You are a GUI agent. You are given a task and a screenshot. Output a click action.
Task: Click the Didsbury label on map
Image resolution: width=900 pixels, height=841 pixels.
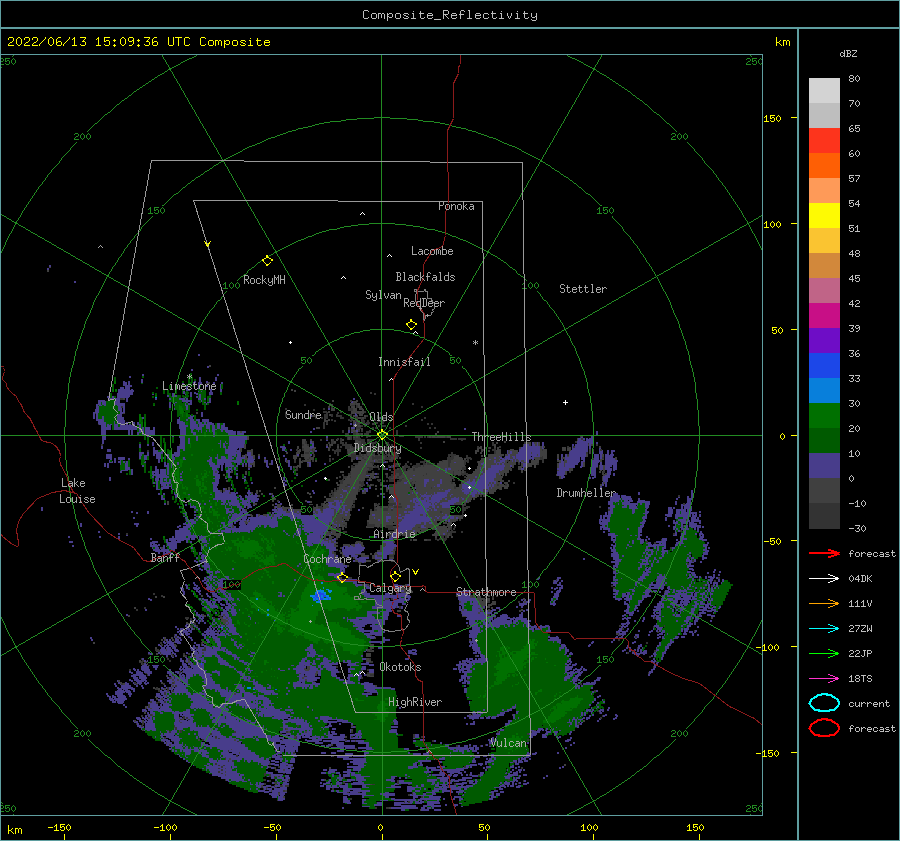click(x=377, y=448)
